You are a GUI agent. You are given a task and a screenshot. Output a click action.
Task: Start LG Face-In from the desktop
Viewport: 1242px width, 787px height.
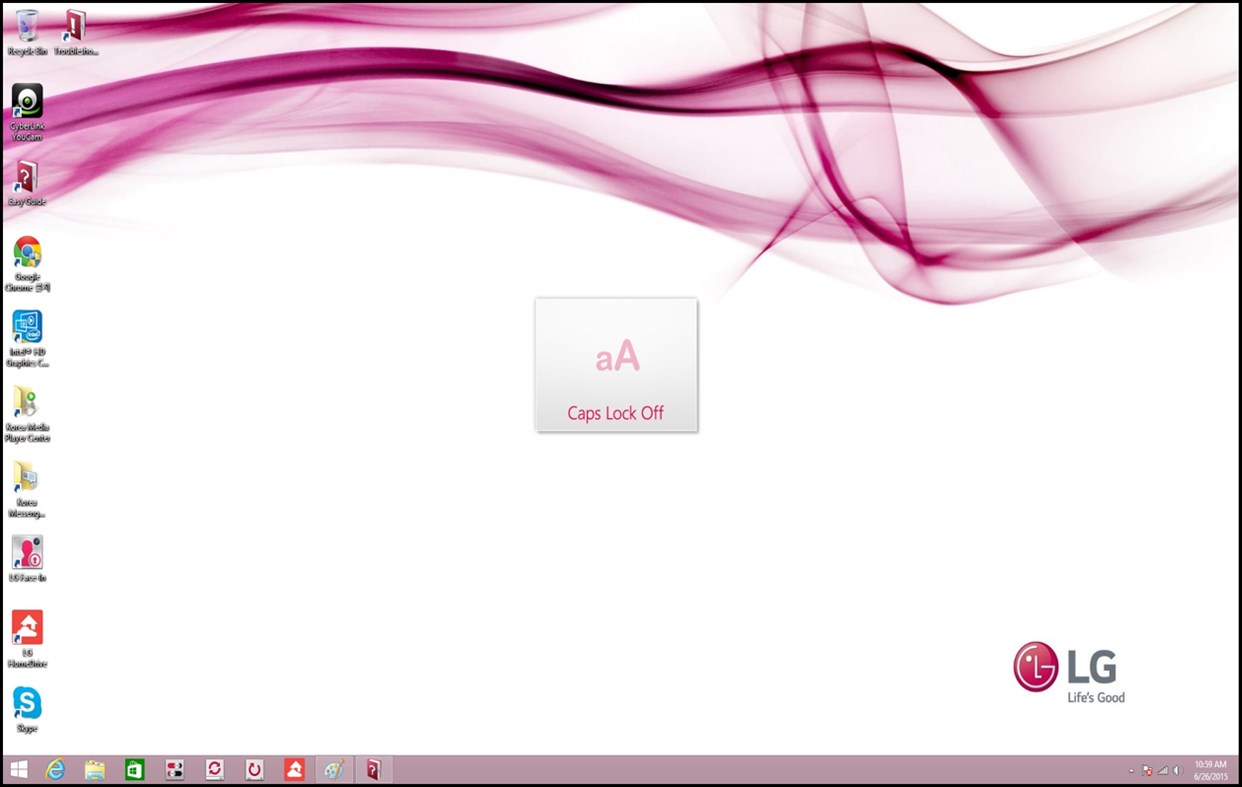coord(27,550)
